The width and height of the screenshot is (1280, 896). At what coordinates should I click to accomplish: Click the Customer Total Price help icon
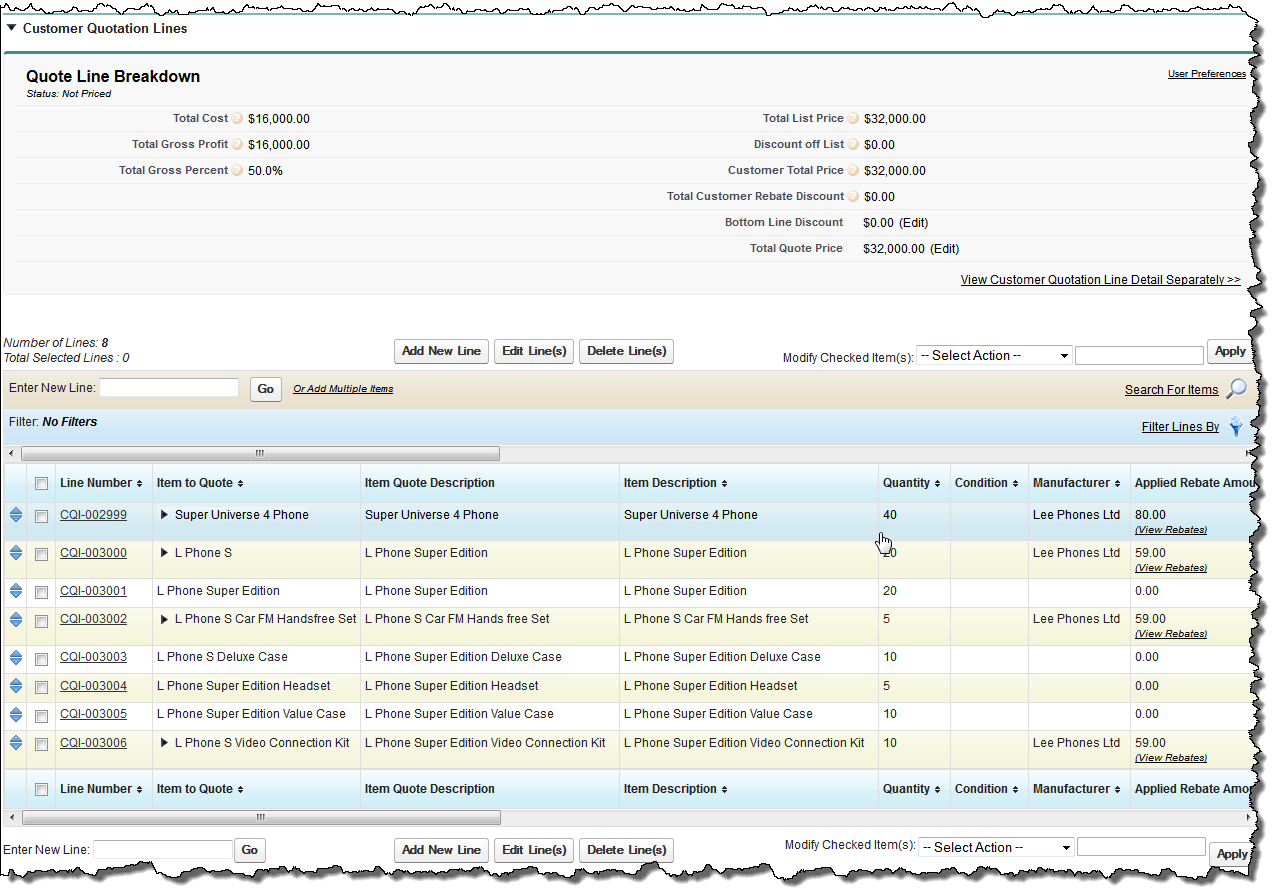point(854,171)
